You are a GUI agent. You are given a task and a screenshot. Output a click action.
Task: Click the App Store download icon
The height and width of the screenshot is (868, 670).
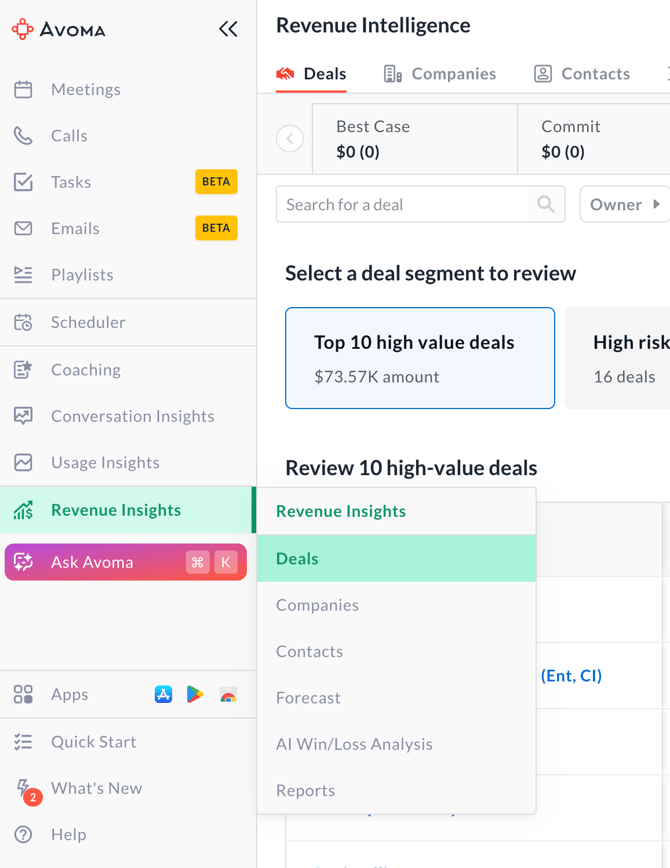point(163,694)
